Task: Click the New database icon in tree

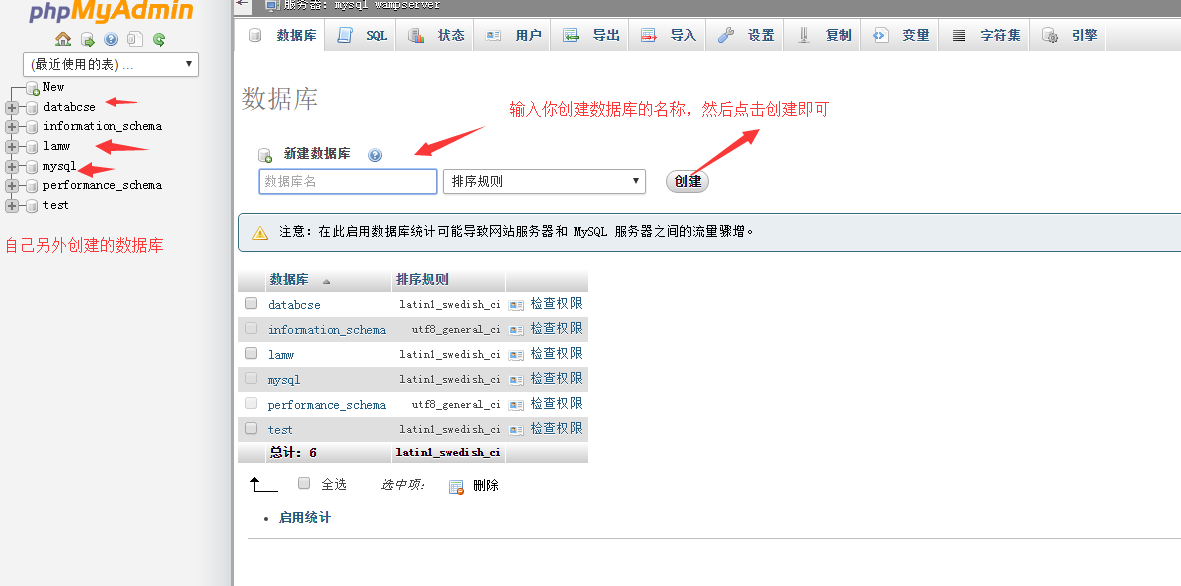Action: pos(32,88)
